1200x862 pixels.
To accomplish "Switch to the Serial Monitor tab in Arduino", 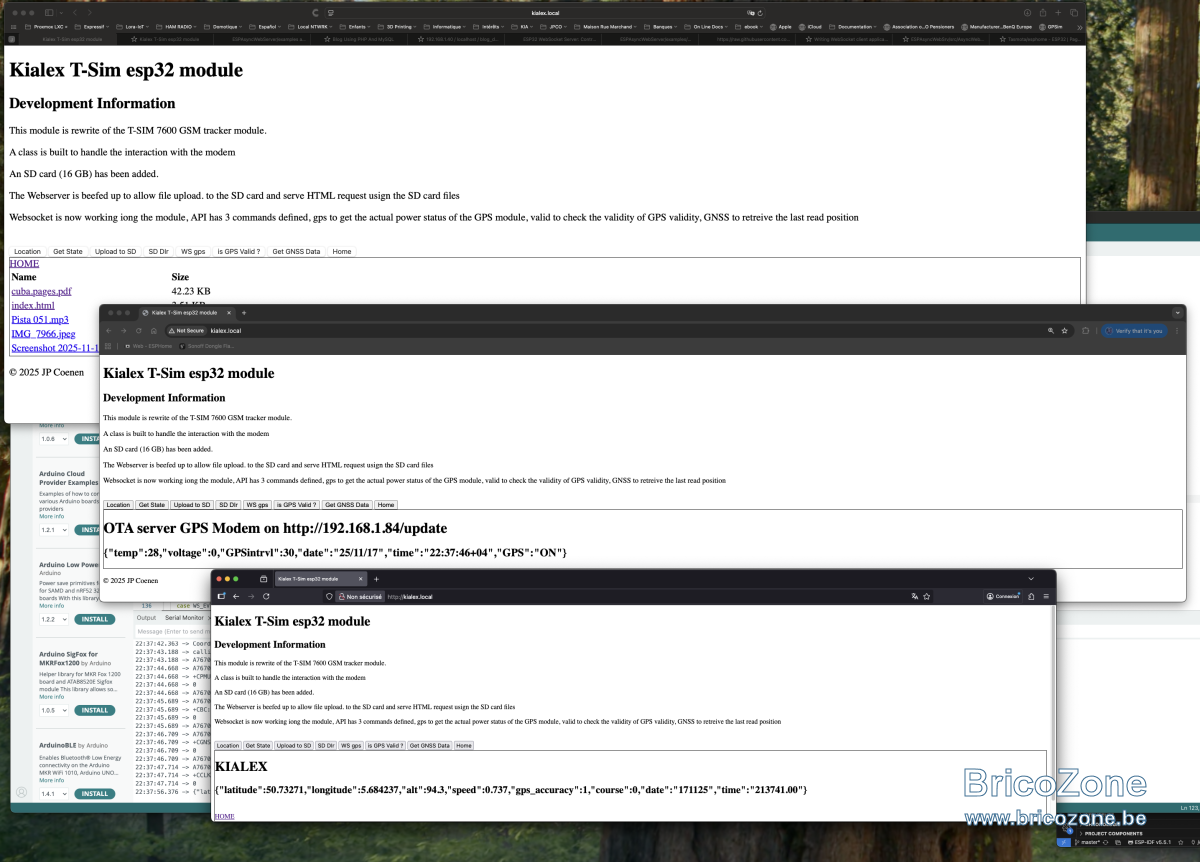I will 184,618.
